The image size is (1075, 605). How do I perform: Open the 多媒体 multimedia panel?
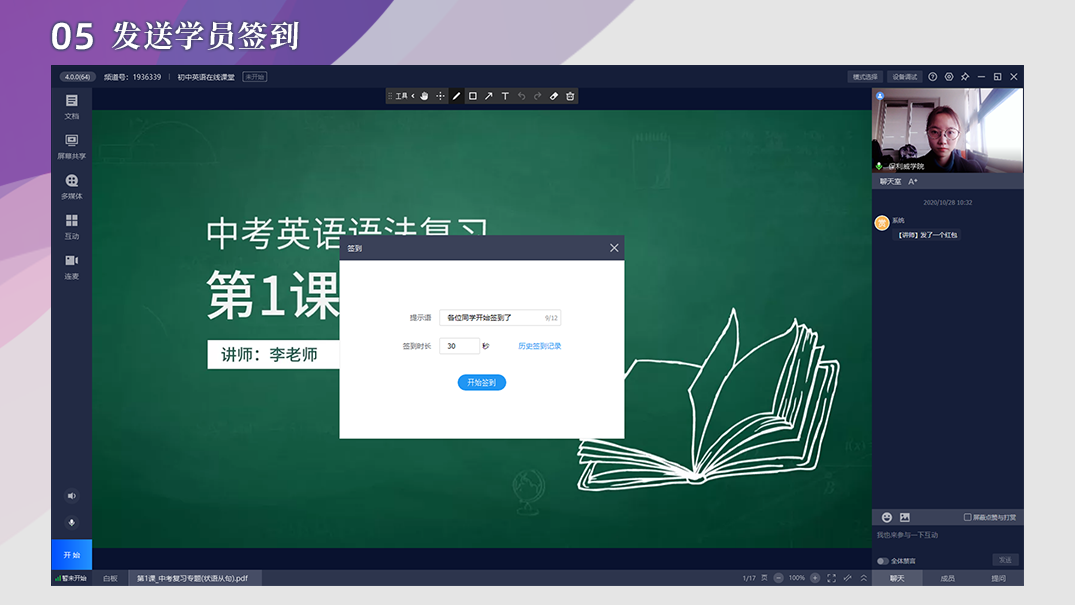tap(71, 186)
